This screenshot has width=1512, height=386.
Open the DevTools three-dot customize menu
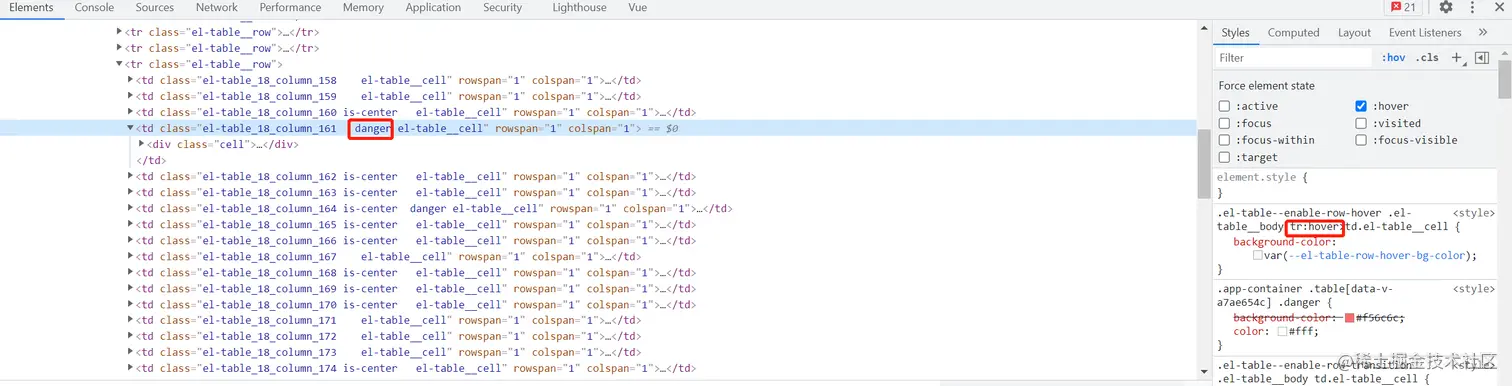click(x=1472, y=7)
